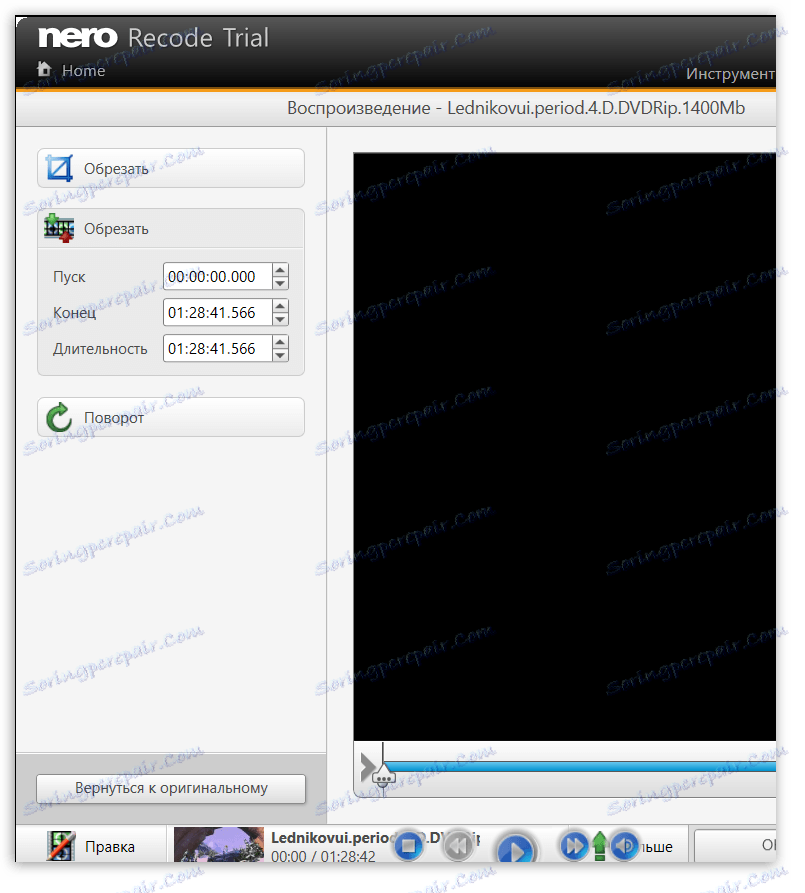Click the Правка edit icon
This screenshot has width=805, height=893.
[x=61, y=846]
